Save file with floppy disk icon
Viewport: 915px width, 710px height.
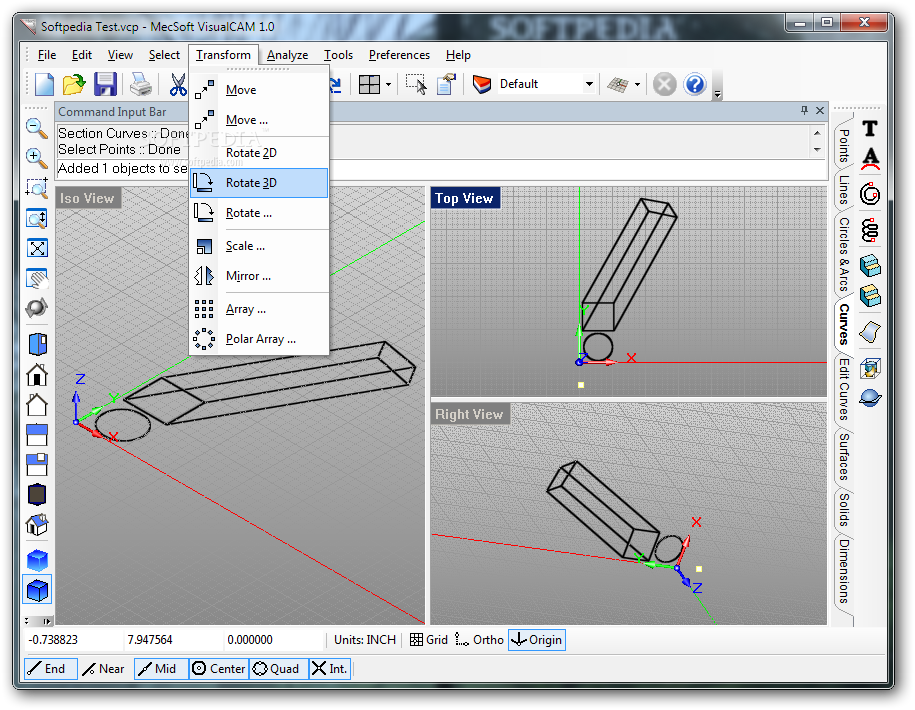106,85
